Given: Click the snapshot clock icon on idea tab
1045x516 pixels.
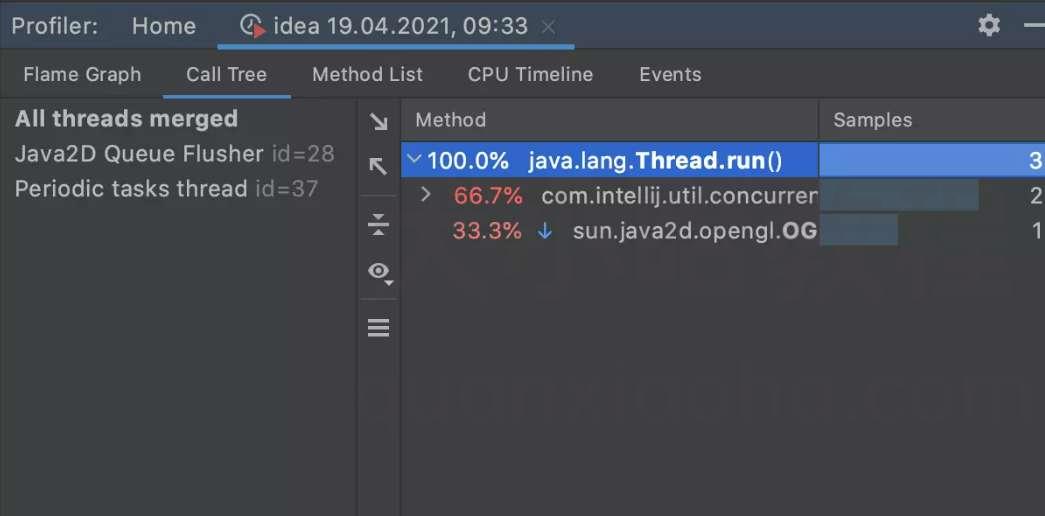Looking at the screenshot, I should click(253, 27).
